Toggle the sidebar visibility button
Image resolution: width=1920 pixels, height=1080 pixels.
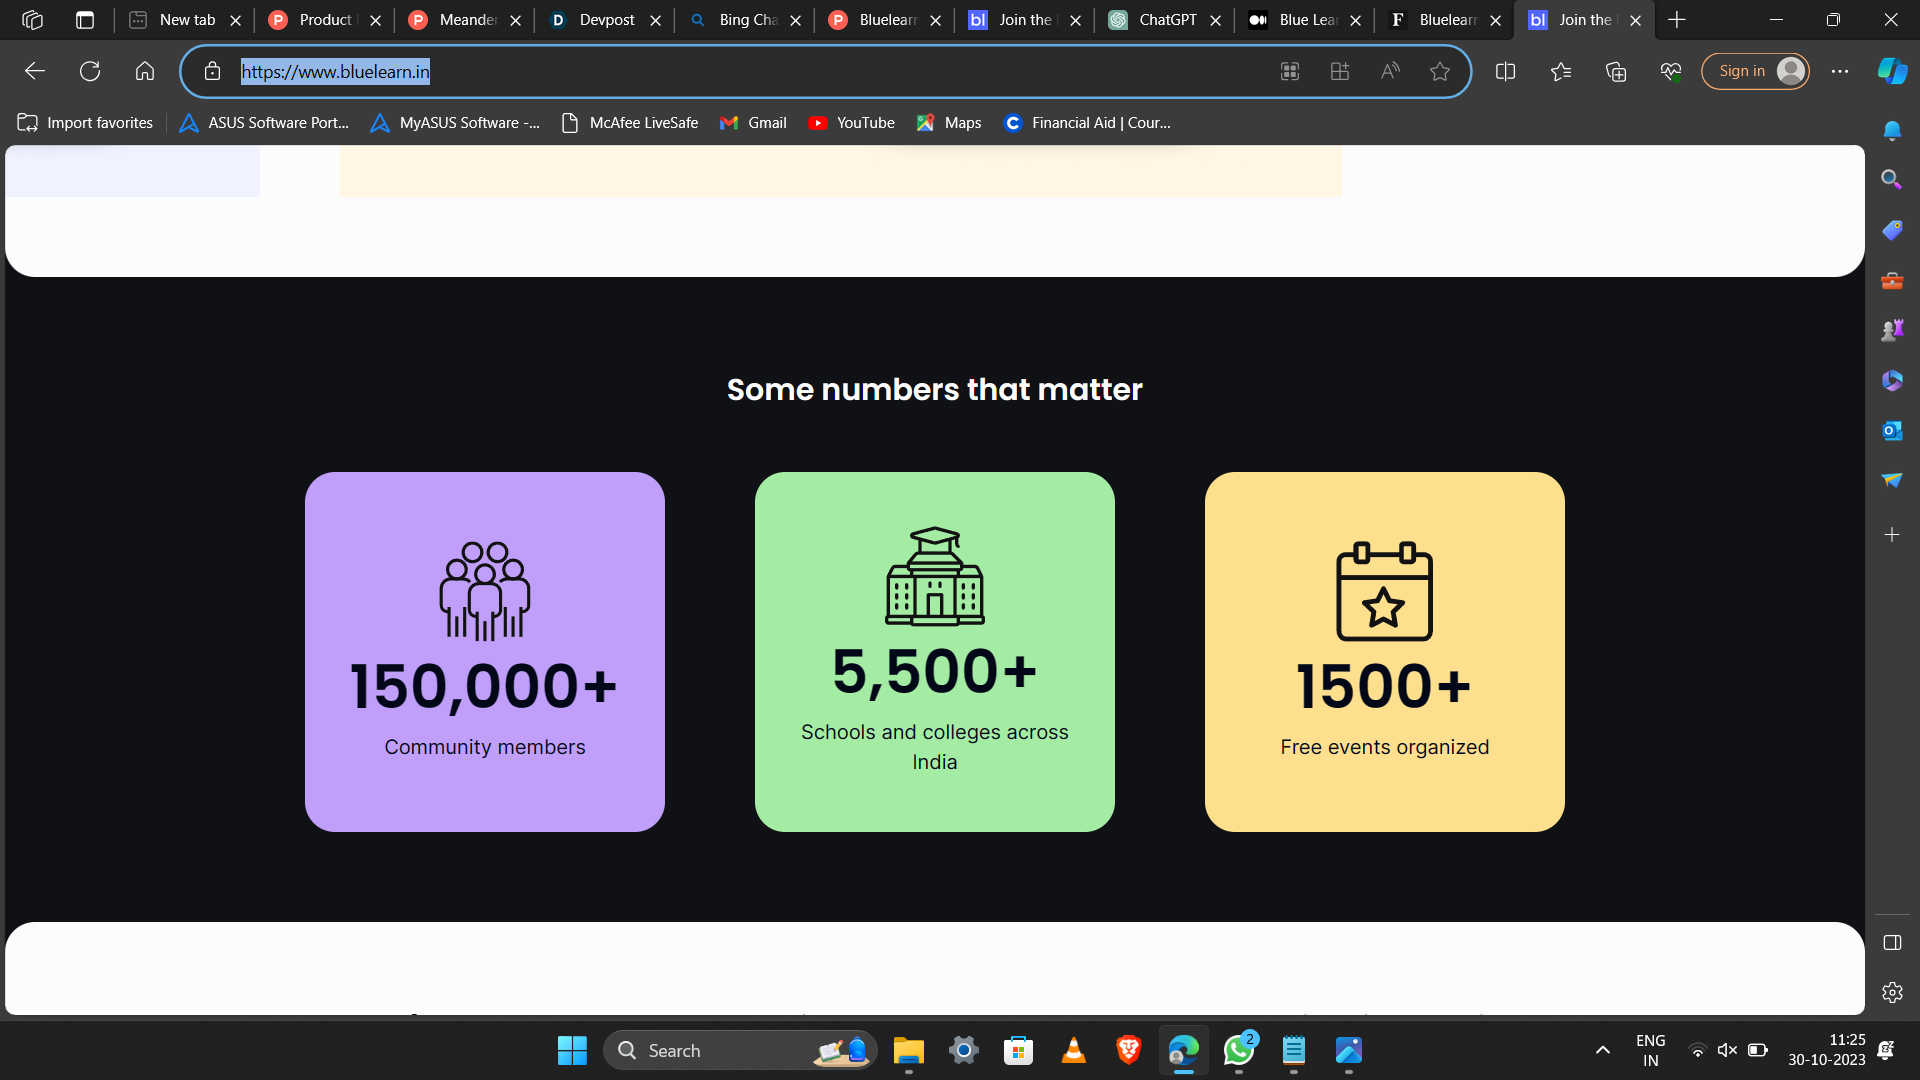[1892, 943]
